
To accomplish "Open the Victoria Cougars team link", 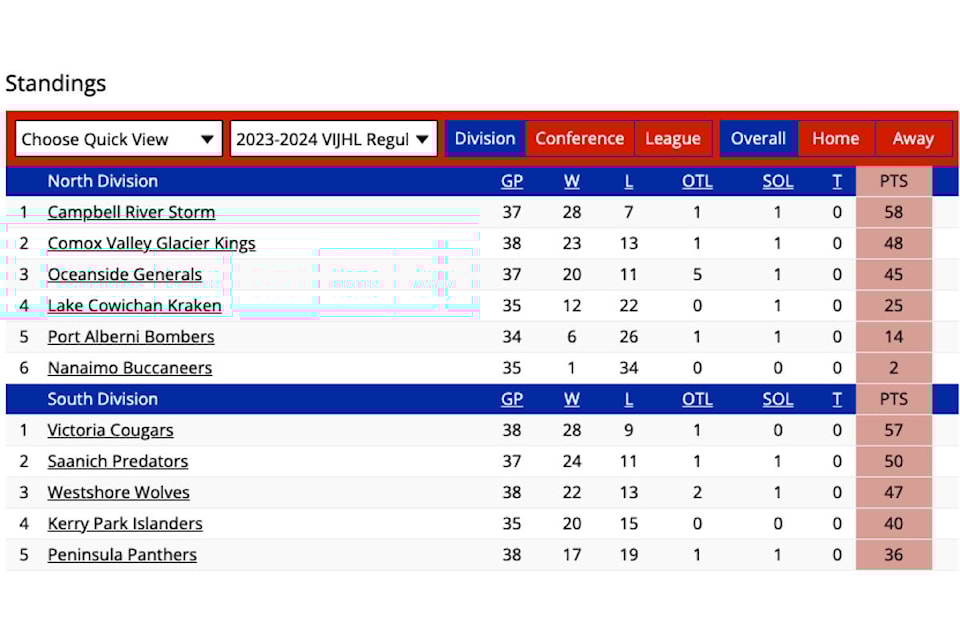I will (x=110, y=430).
